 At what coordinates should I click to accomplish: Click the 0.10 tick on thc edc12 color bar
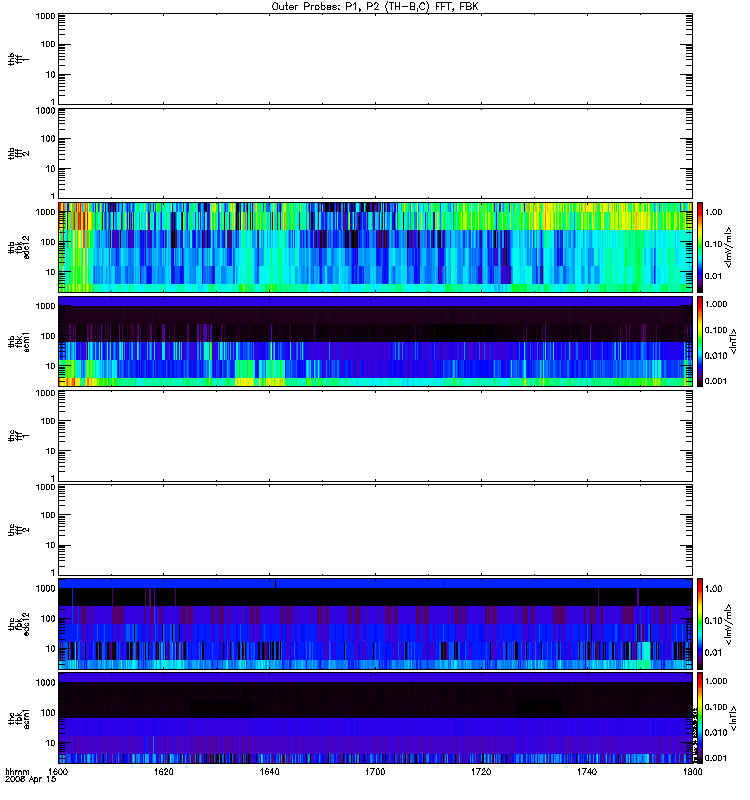click(714, 620)
